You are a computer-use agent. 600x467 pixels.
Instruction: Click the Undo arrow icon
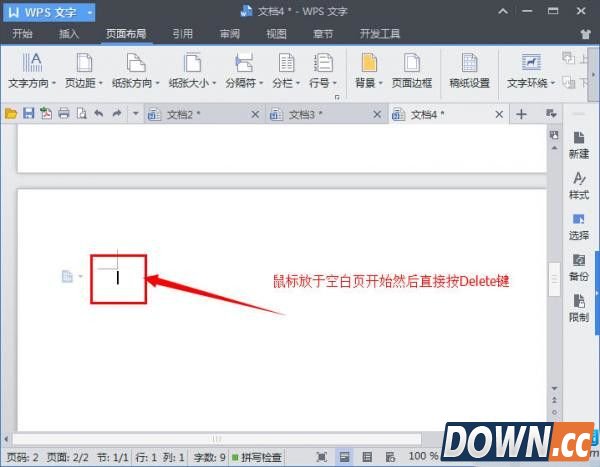[99, 113]
